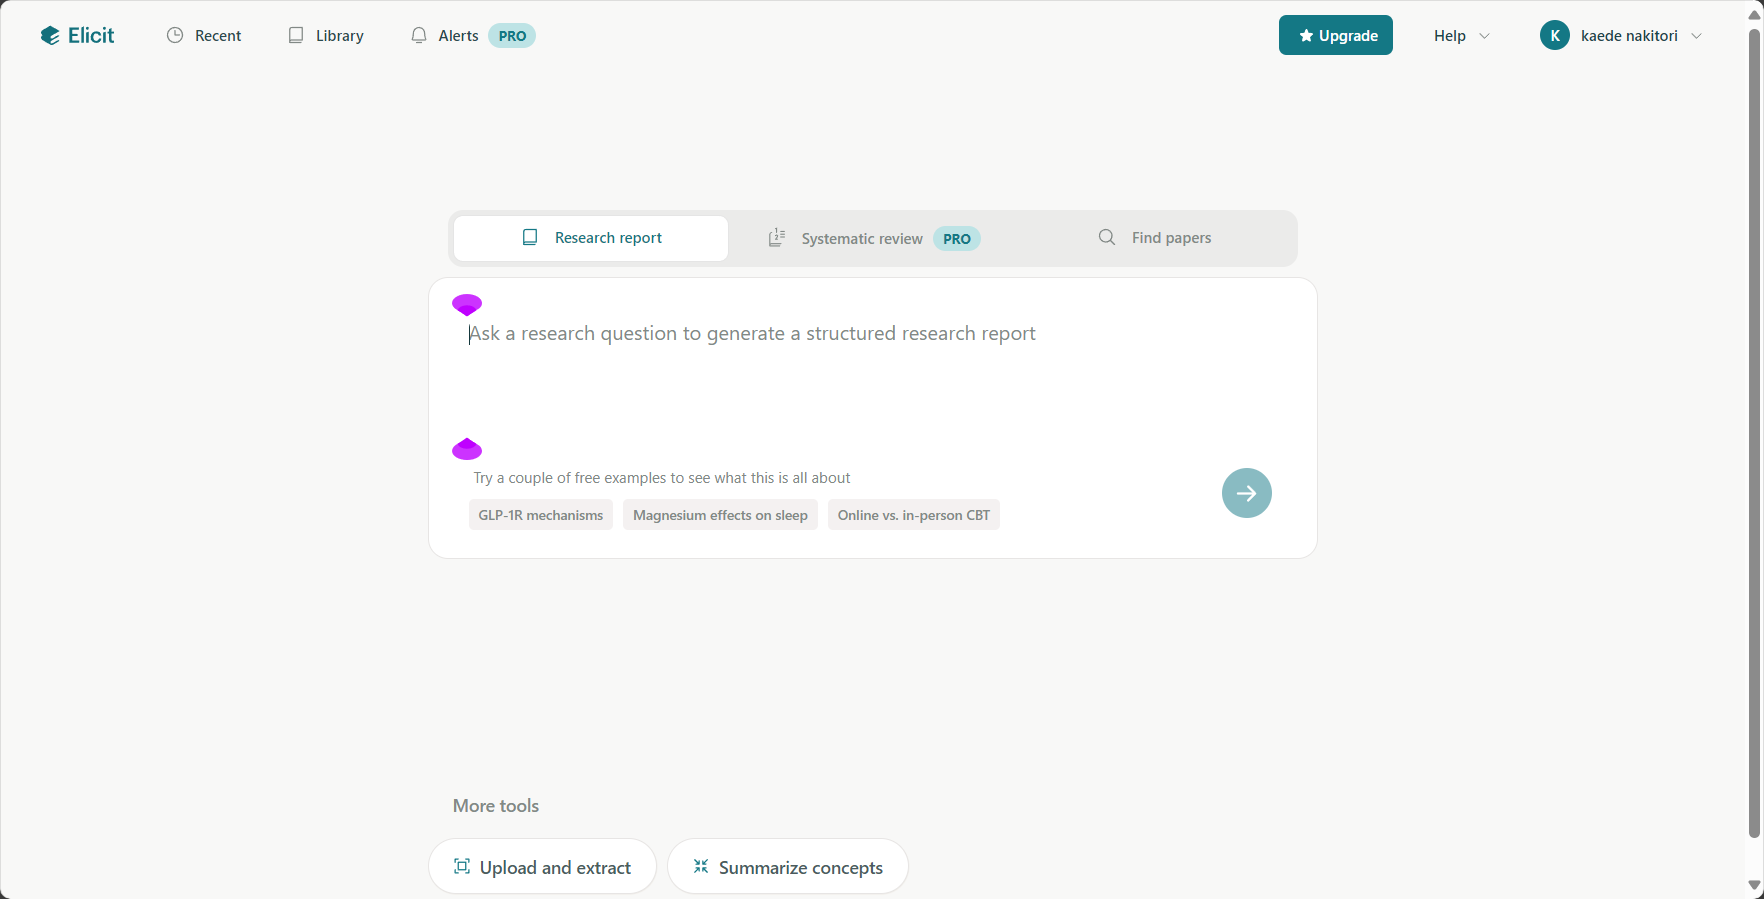The width and height of the screenshot is (1764, 899).
Task: Click the K user avatar
Action: (x=1555, y=35)
